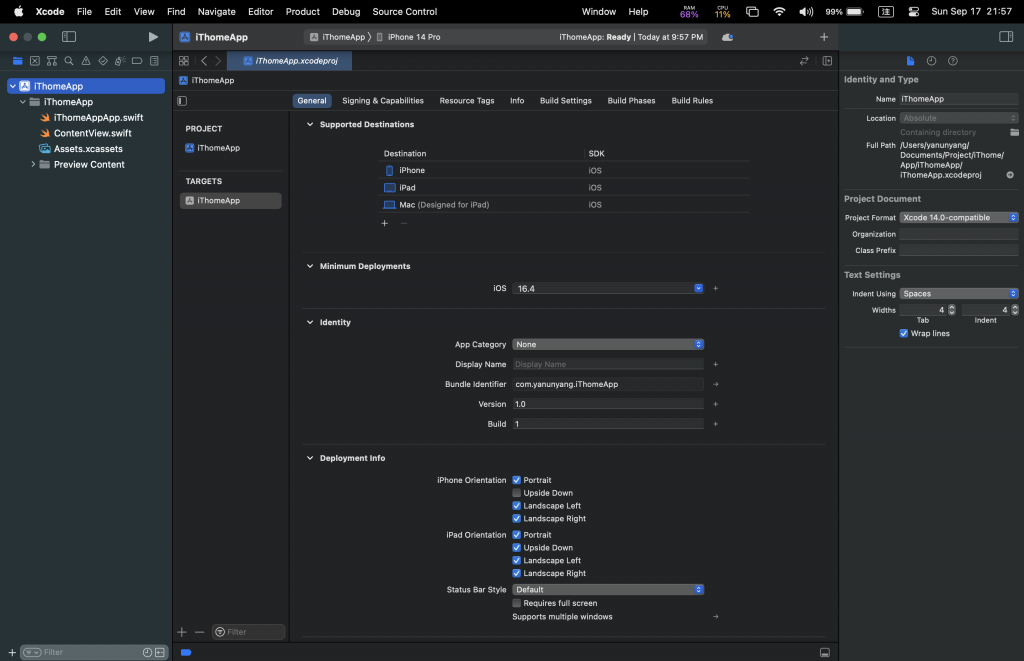
Task: Open the Symbol navigator icon
Action: click(x=52, y=61)
